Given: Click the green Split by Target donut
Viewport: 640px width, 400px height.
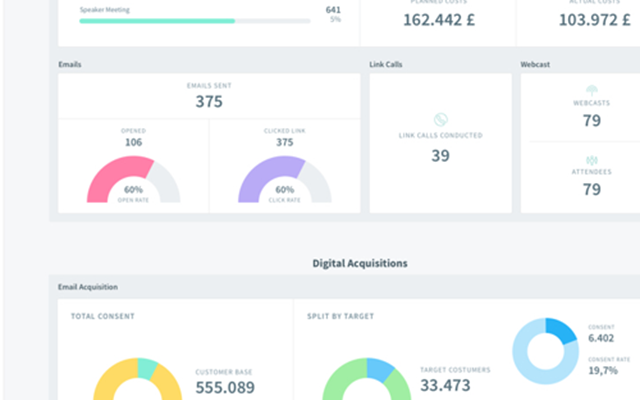Looking at the screenshot, I should click(x=367, y=379).
